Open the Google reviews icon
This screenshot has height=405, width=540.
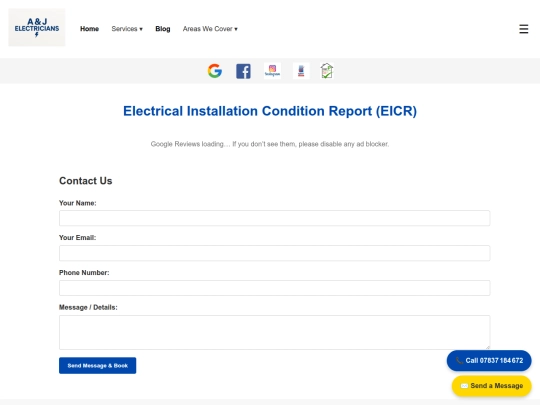(215, 71)
